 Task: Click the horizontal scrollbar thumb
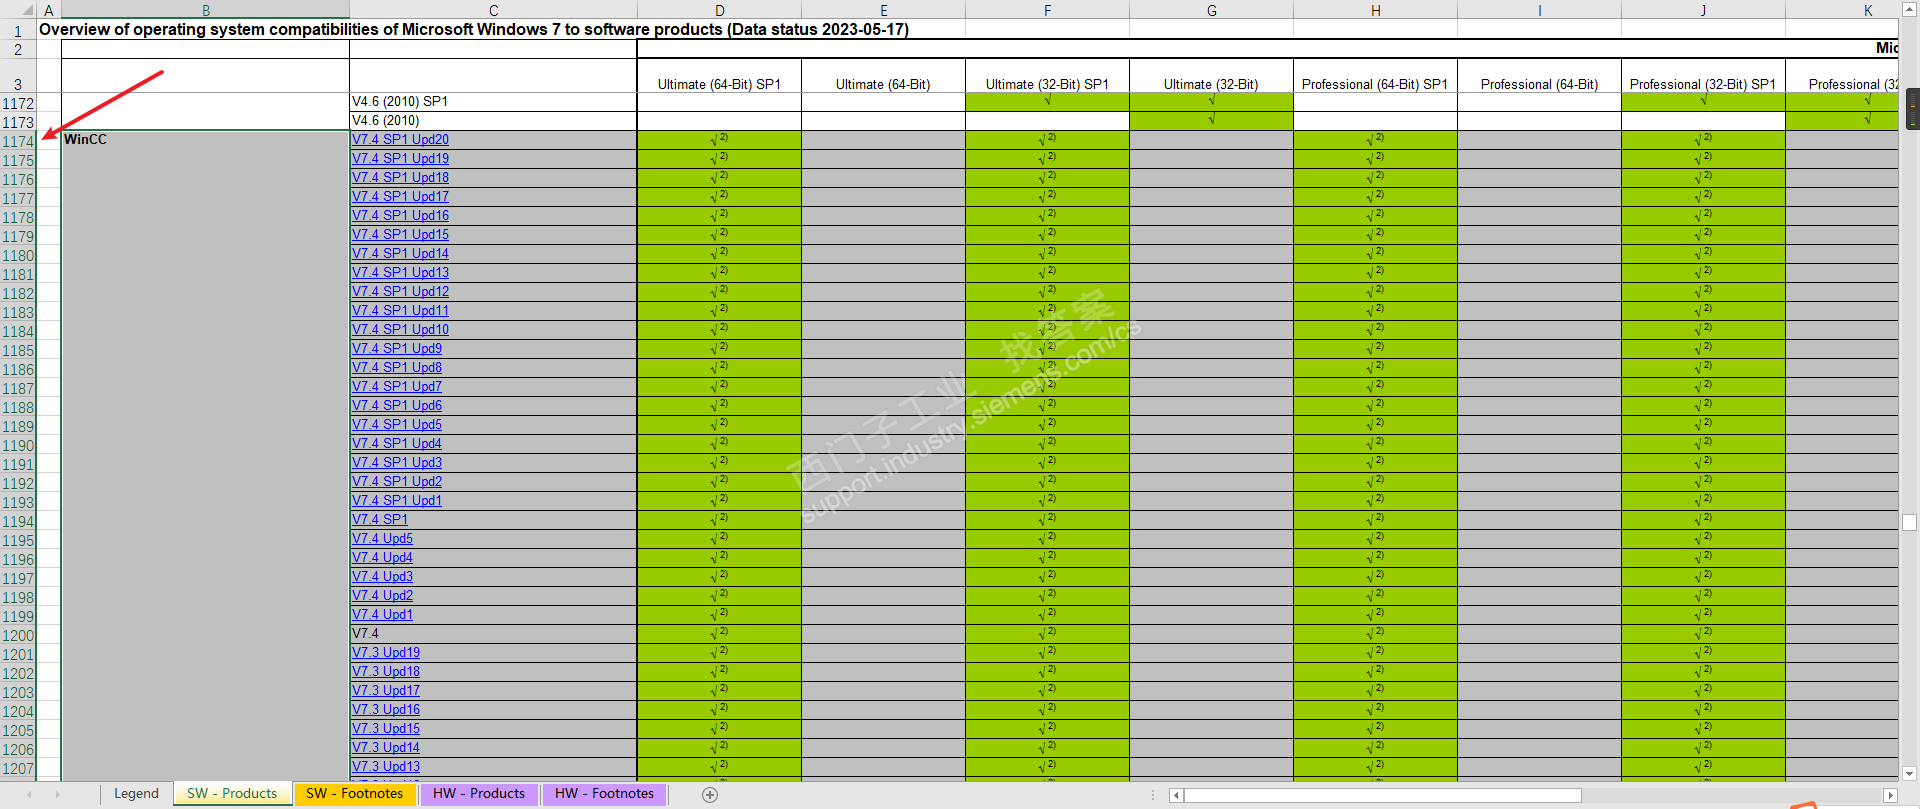click(1383, 795)
